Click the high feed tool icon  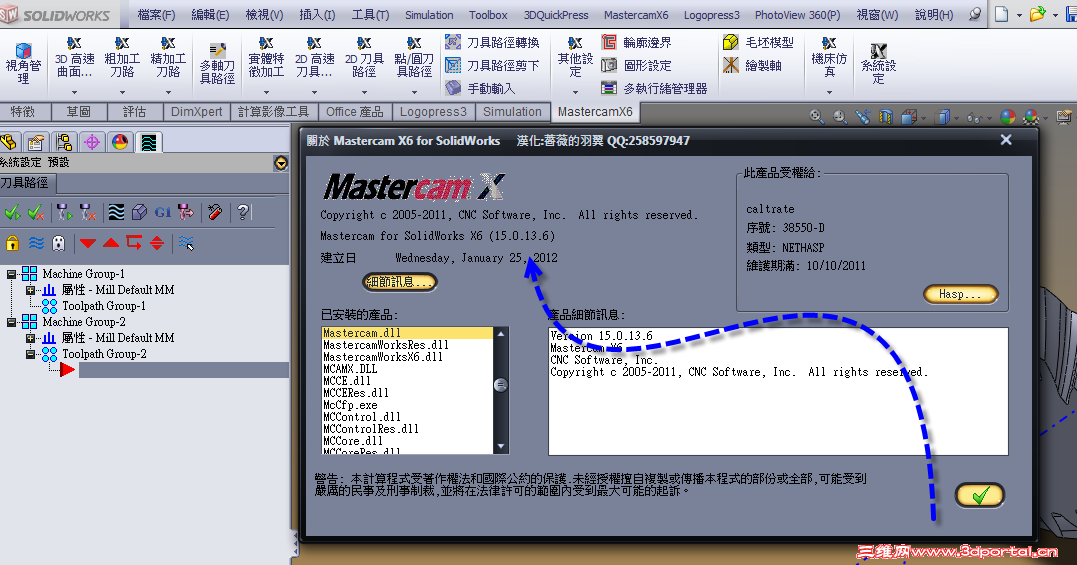click(186, 212)
